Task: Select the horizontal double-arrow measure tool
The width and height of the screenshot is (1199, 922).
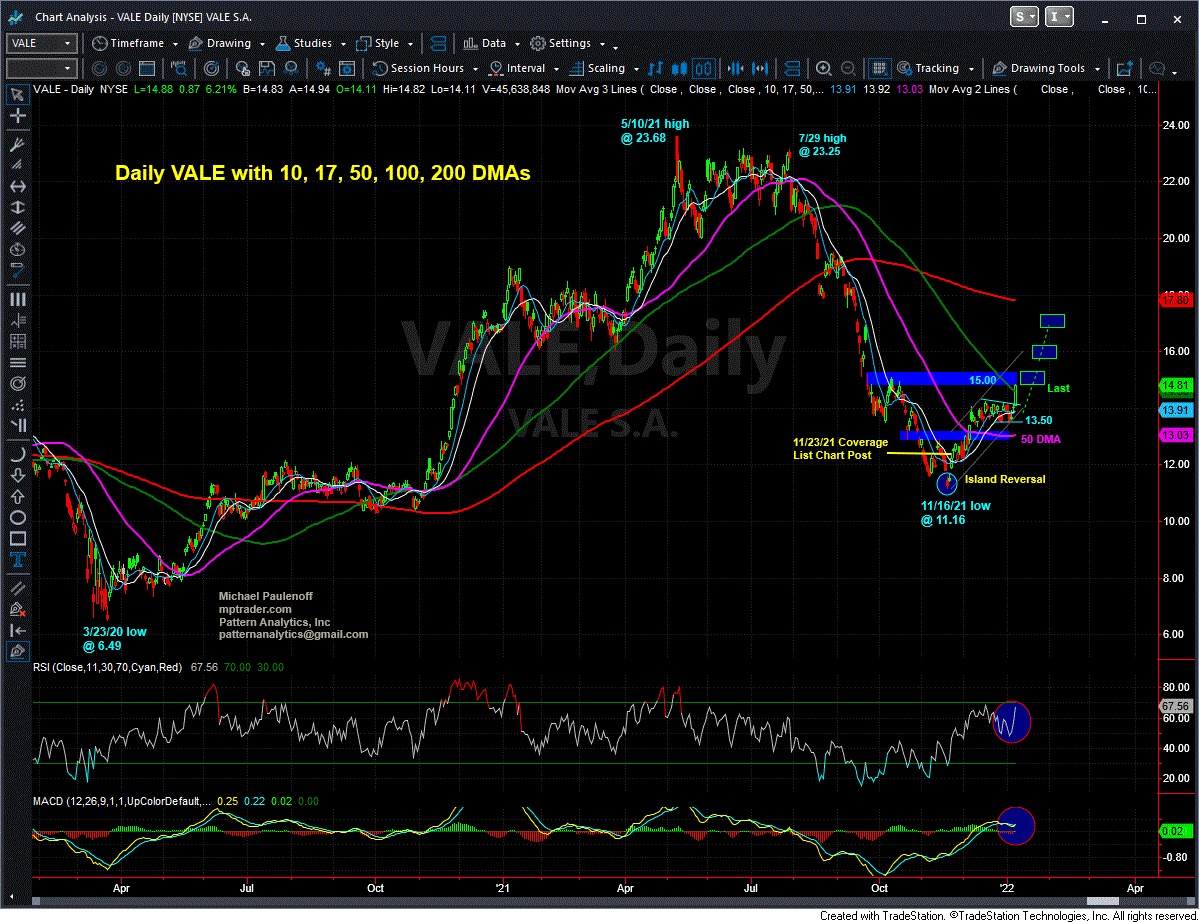Action: tap(17, 186)
